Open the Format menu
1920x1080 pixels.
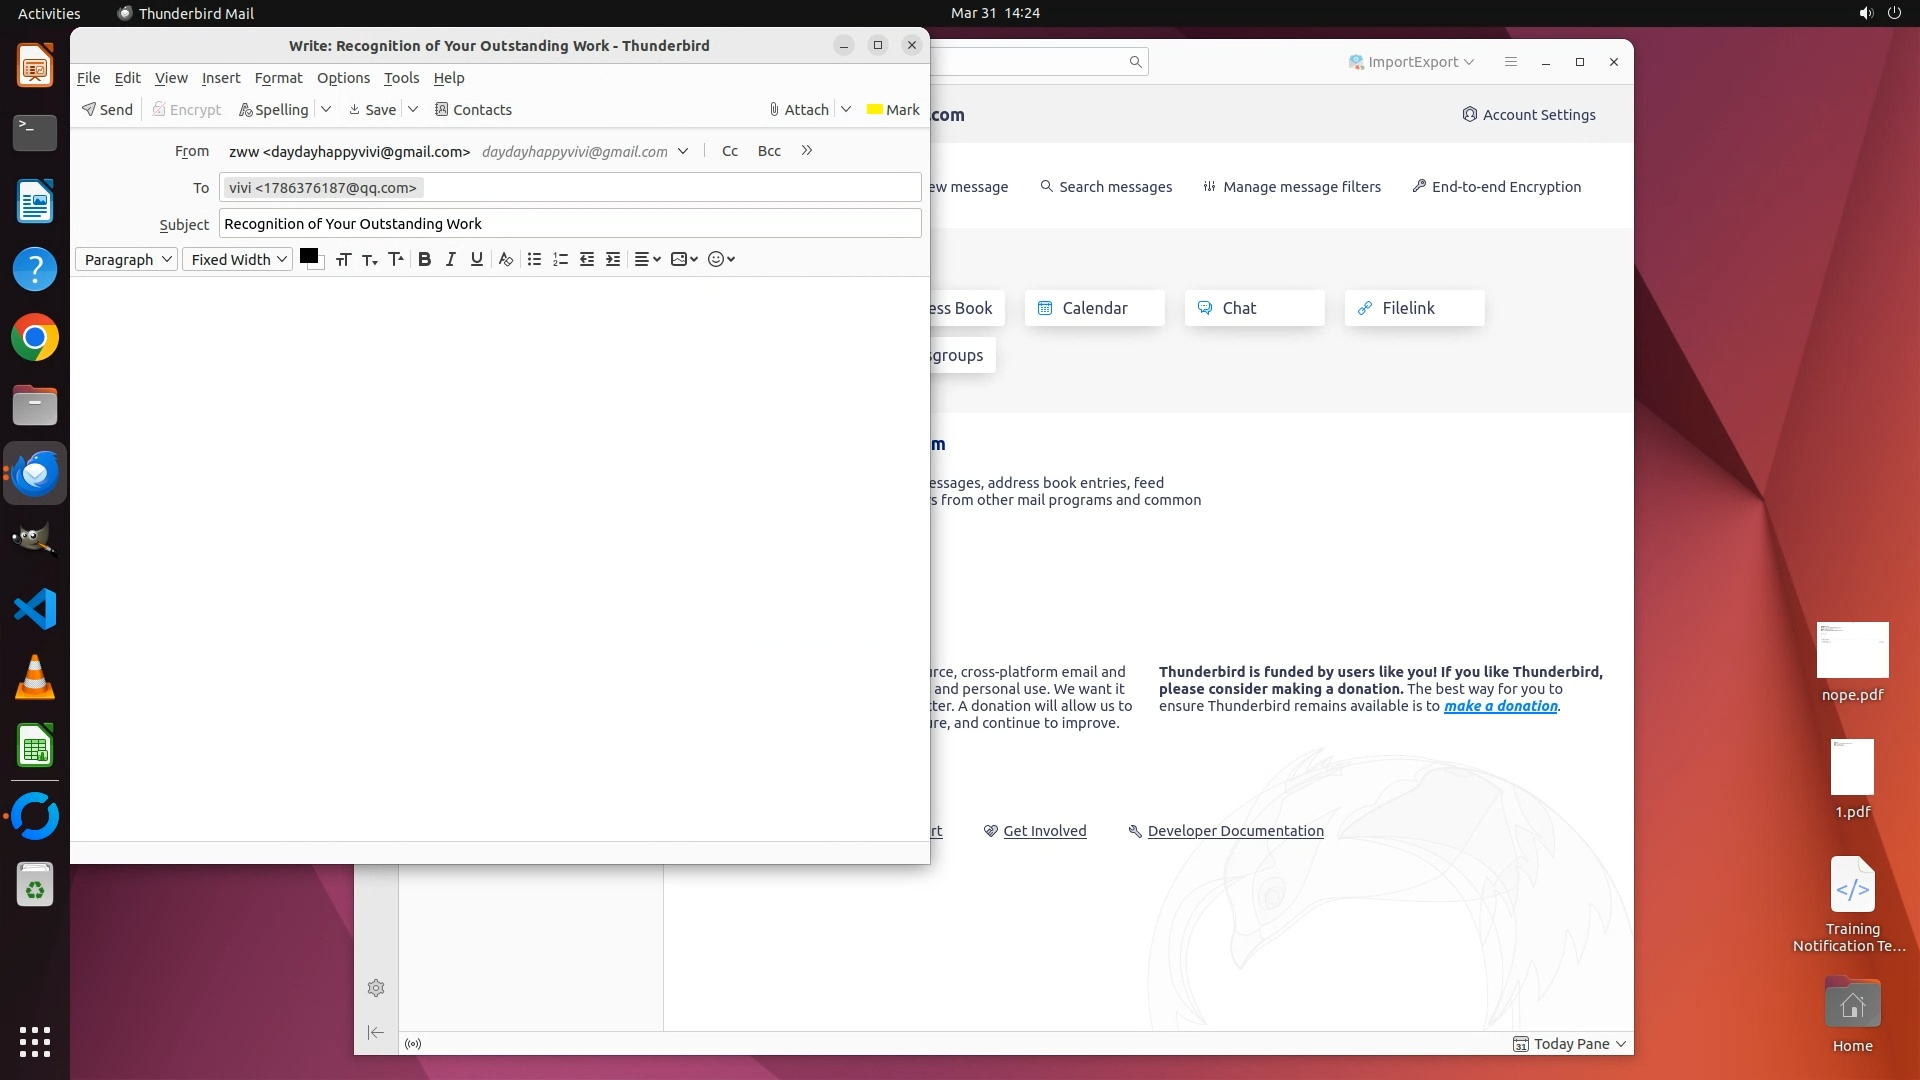point(278,78)
